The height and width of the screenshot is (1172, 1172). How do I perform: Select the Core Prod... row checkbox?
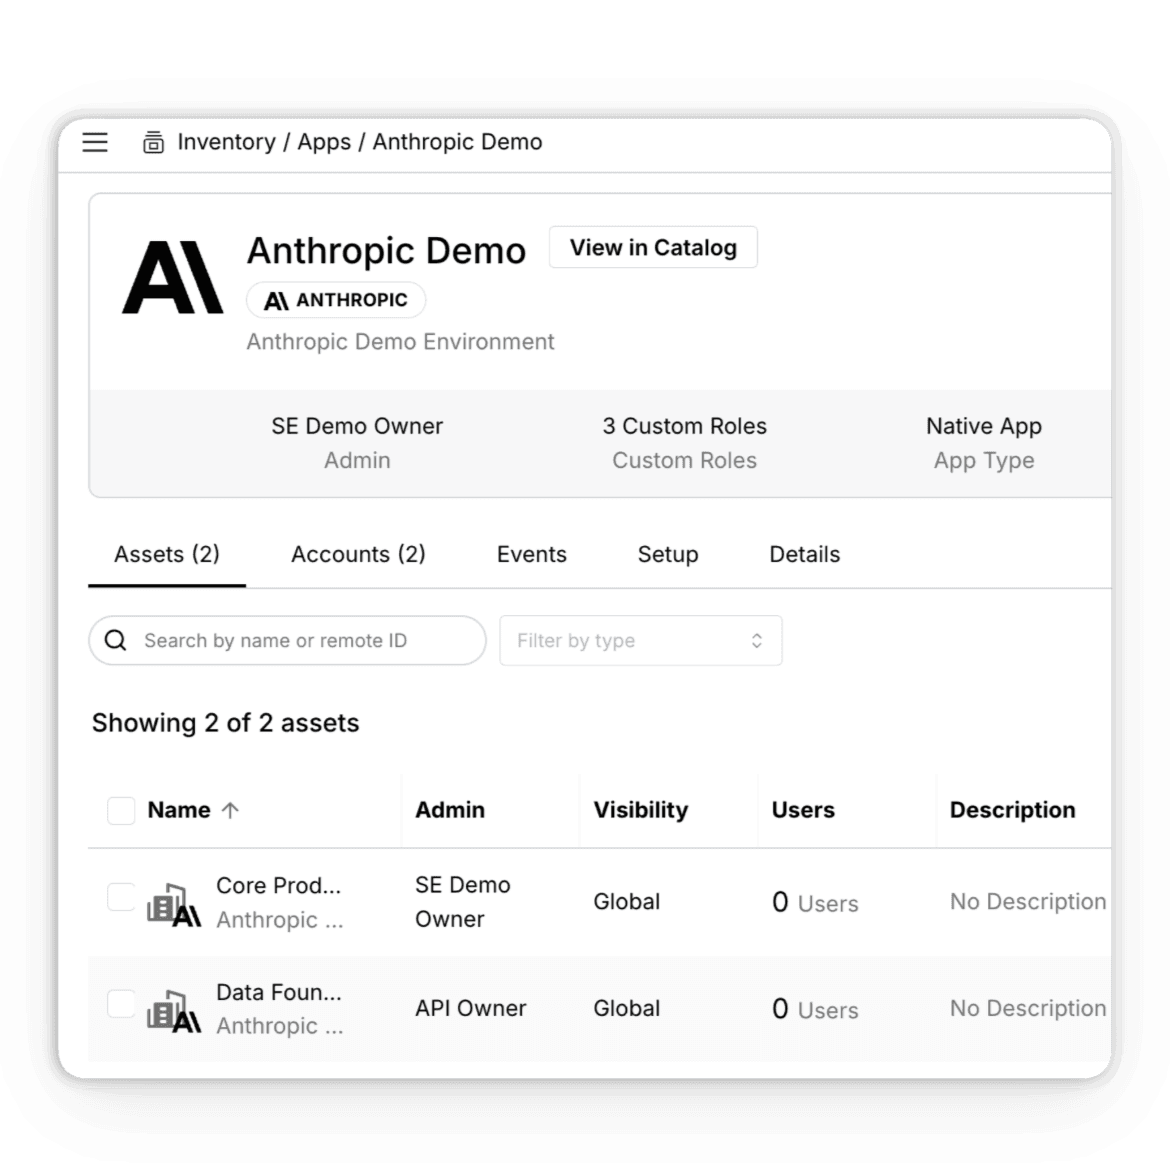(121, 897)
